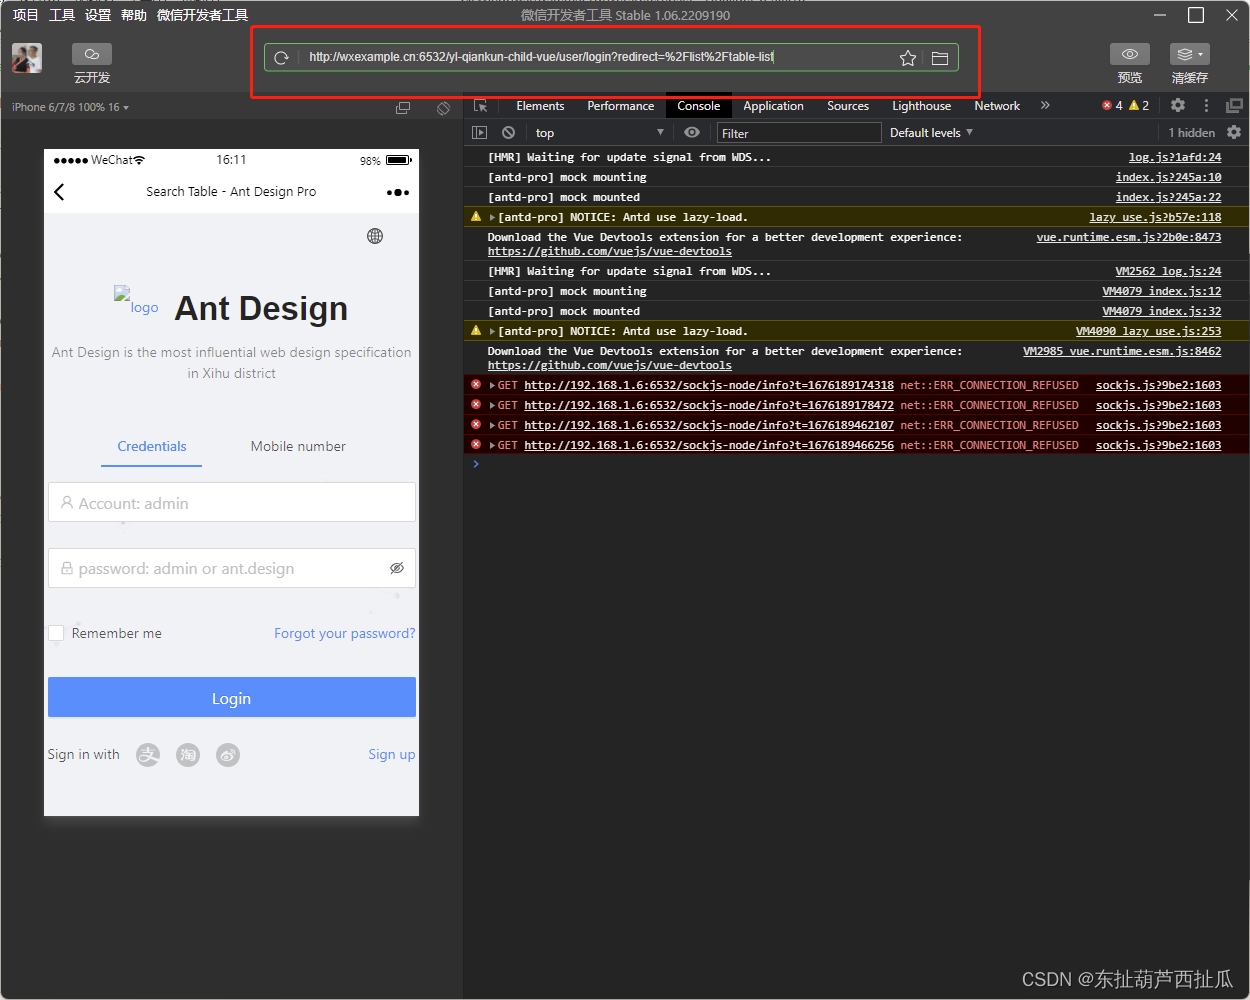Toggle password visibility eye icon

(396, 568)
